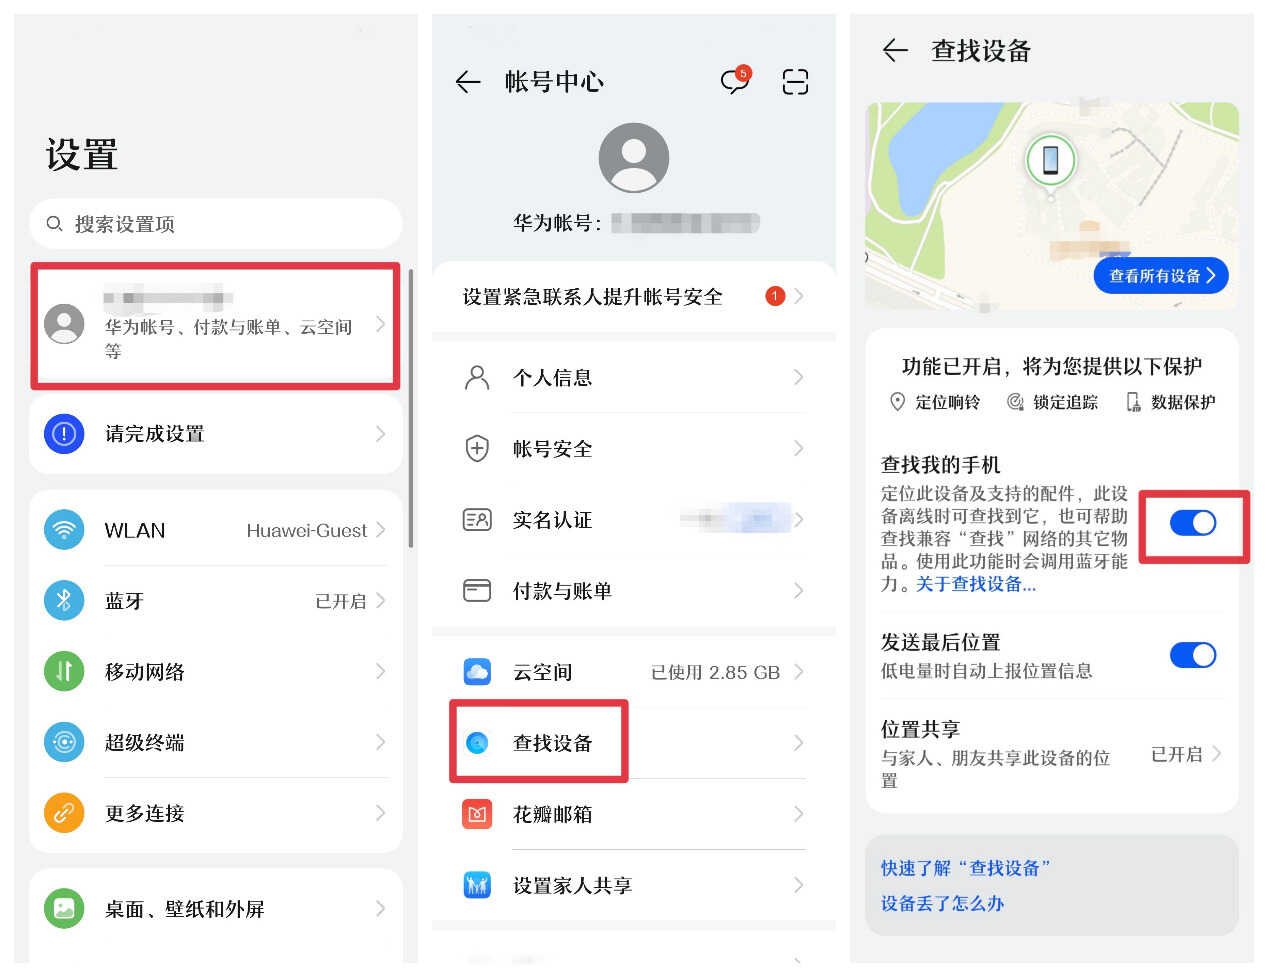Tap the 设置家人共享 family icon
Image resolution: width=1268 pixels, height=977 pixels.
477,884
